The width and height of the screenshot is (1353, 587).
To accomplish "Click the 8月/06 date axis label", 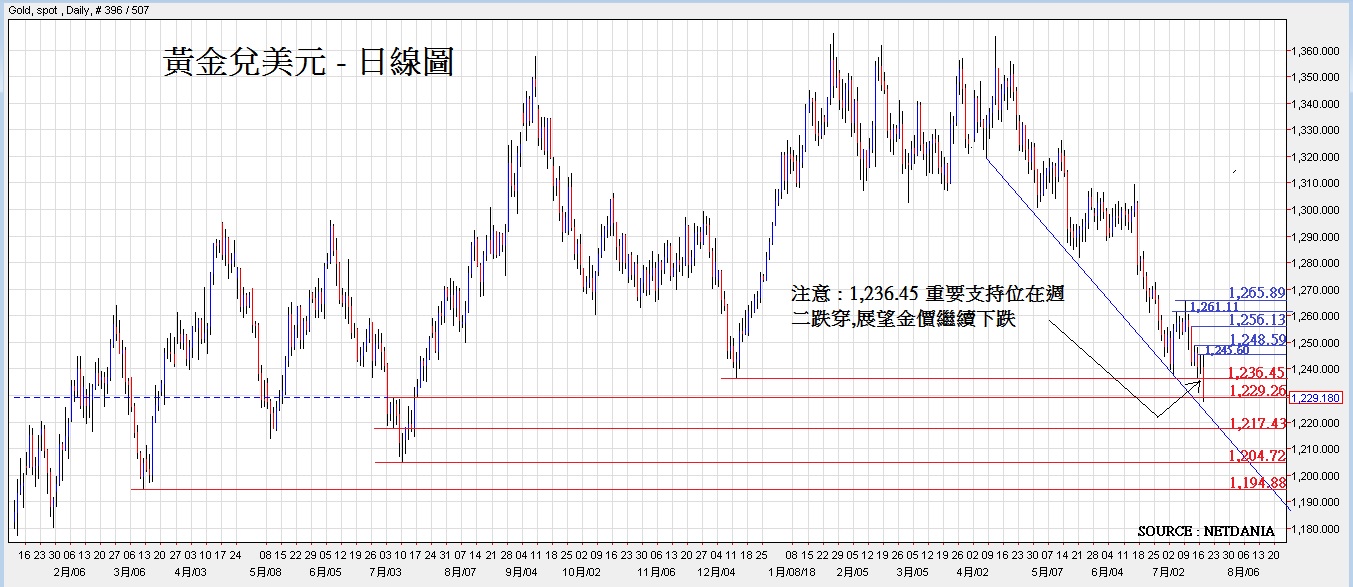I will pos(1242,573).
